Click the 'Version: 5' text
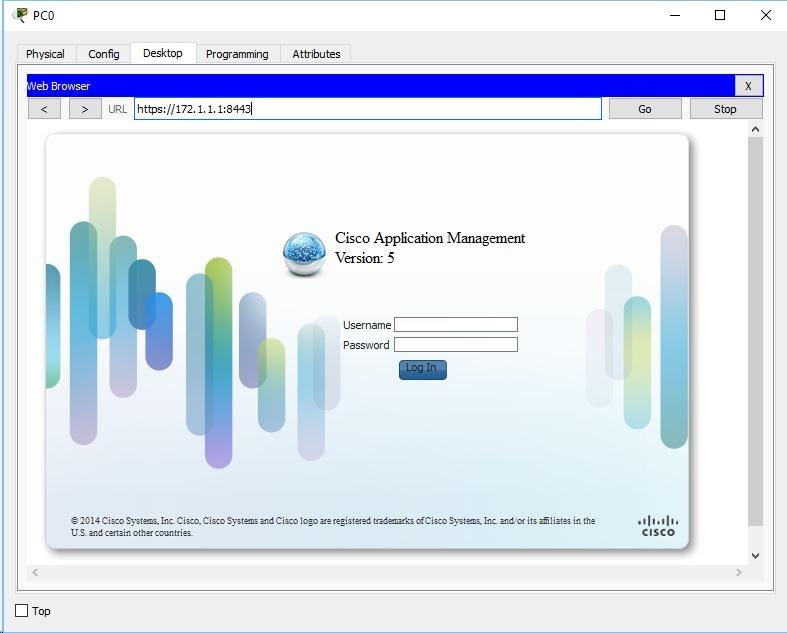 pos(364,258)
